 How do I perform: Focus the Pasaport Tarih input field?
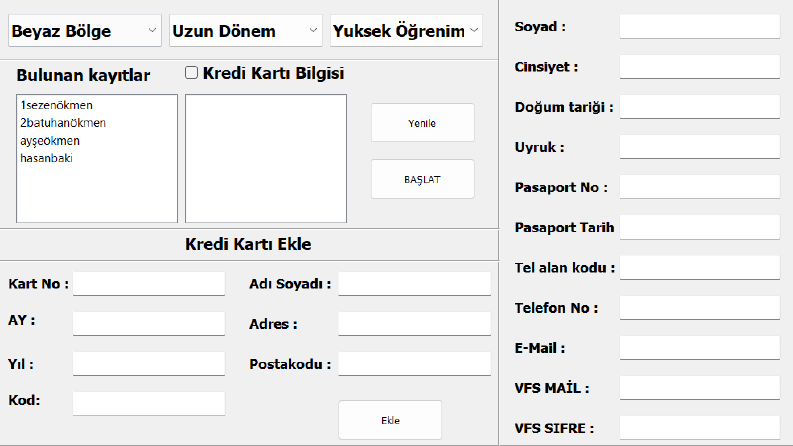pyautogui.click(x=700, y=227)
